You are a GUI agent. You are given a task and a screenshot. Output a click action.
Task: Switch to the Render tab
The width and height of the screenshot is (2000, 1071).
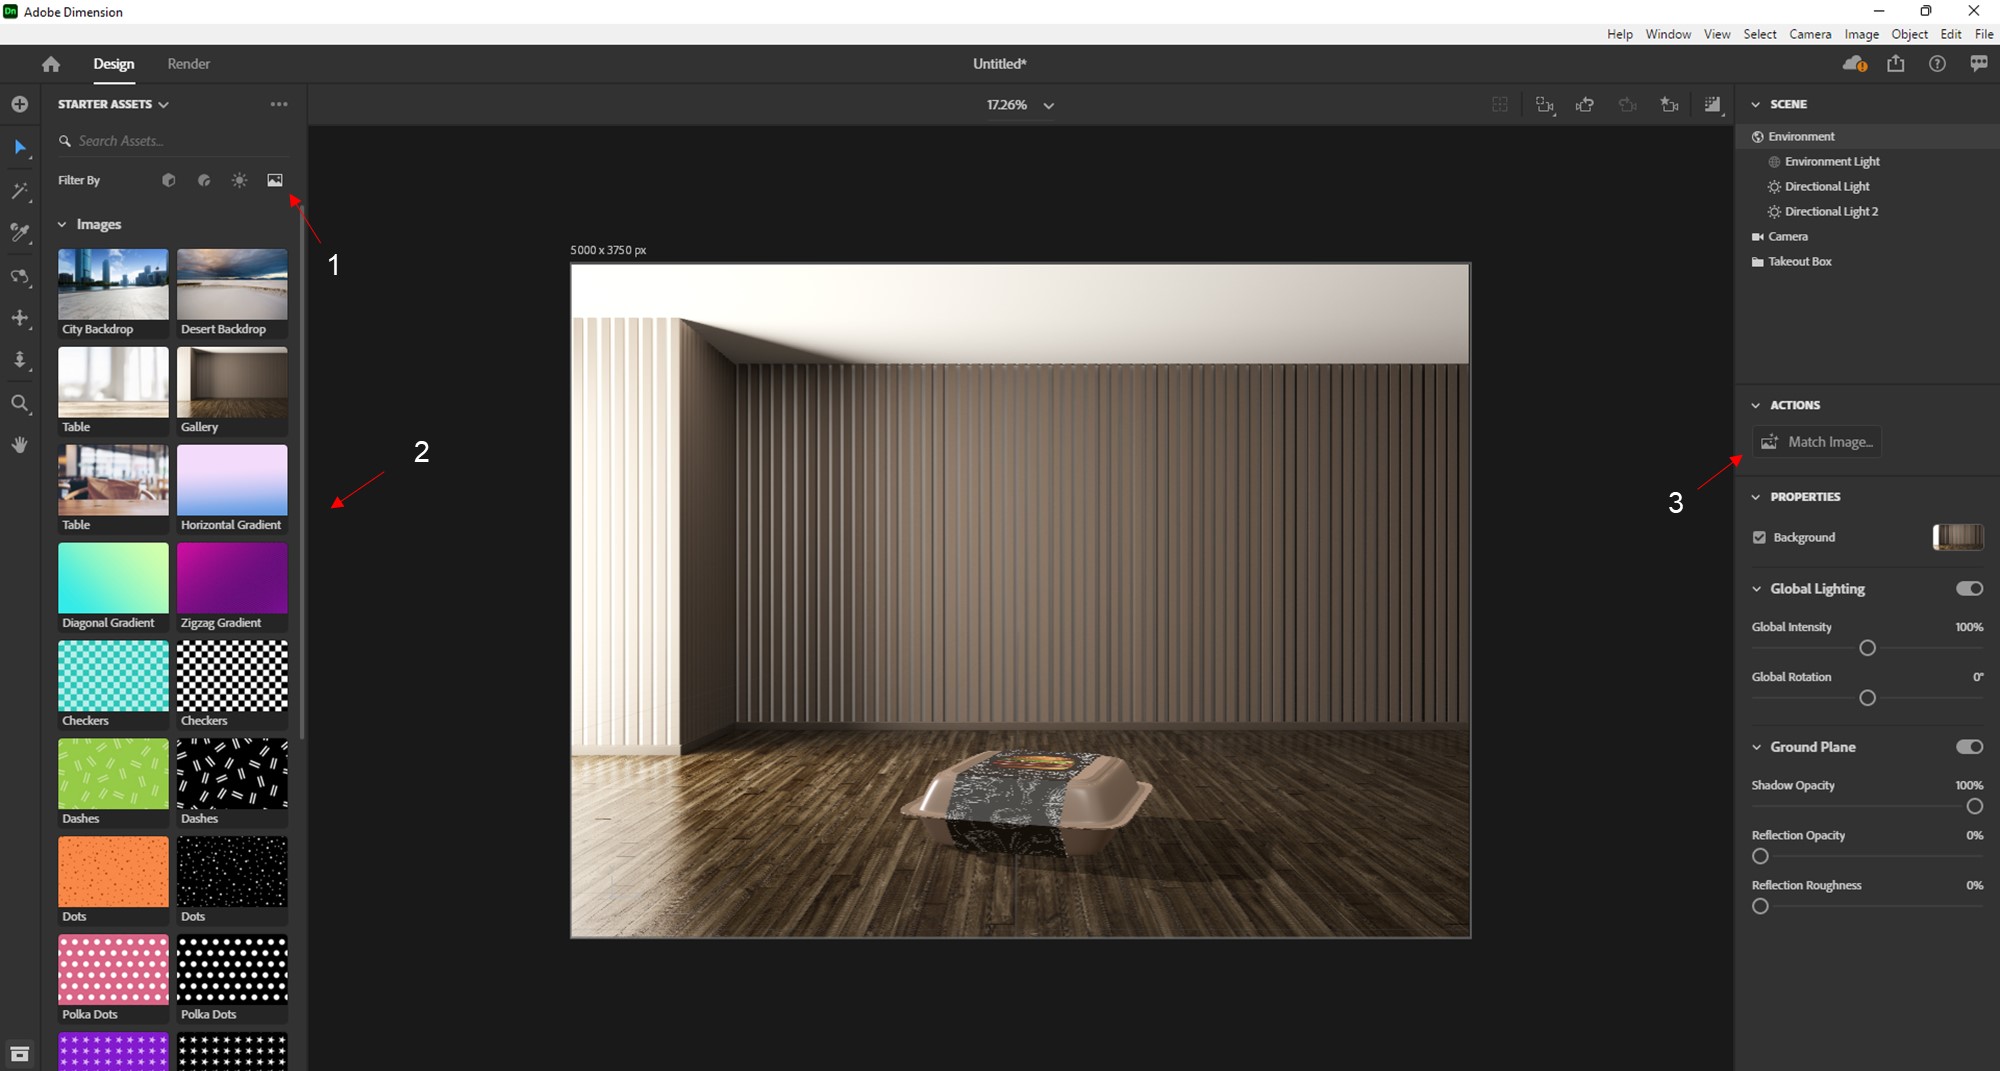point(189,64)
